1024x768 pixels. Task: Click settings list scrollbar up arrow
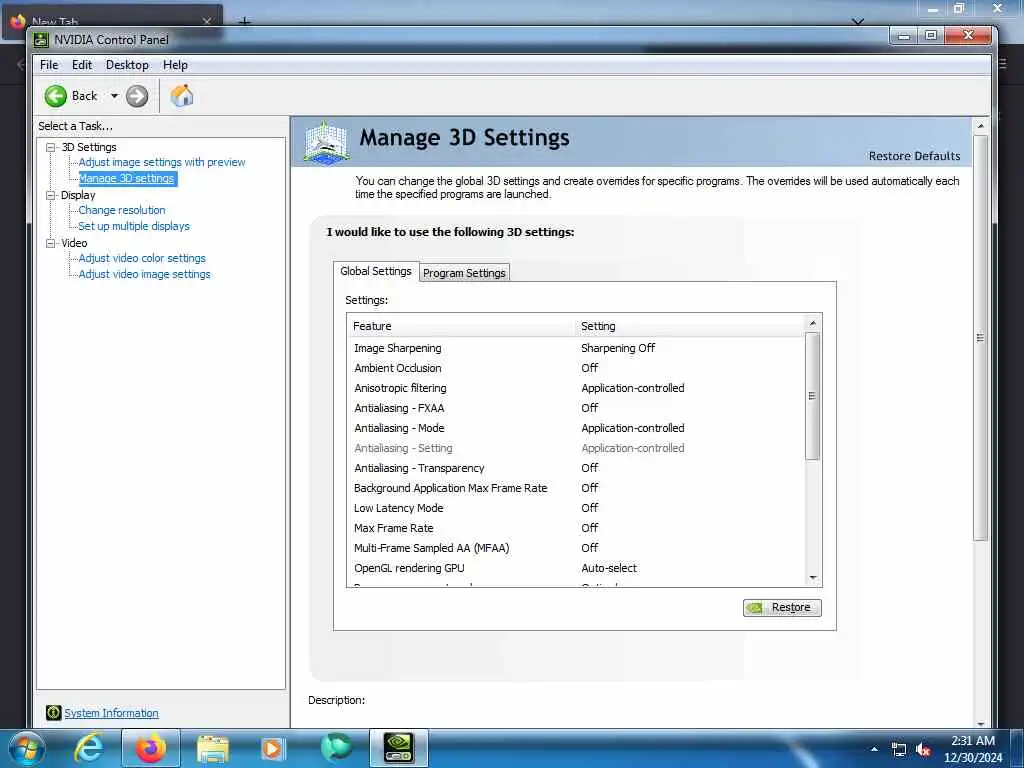pos(812,323)
